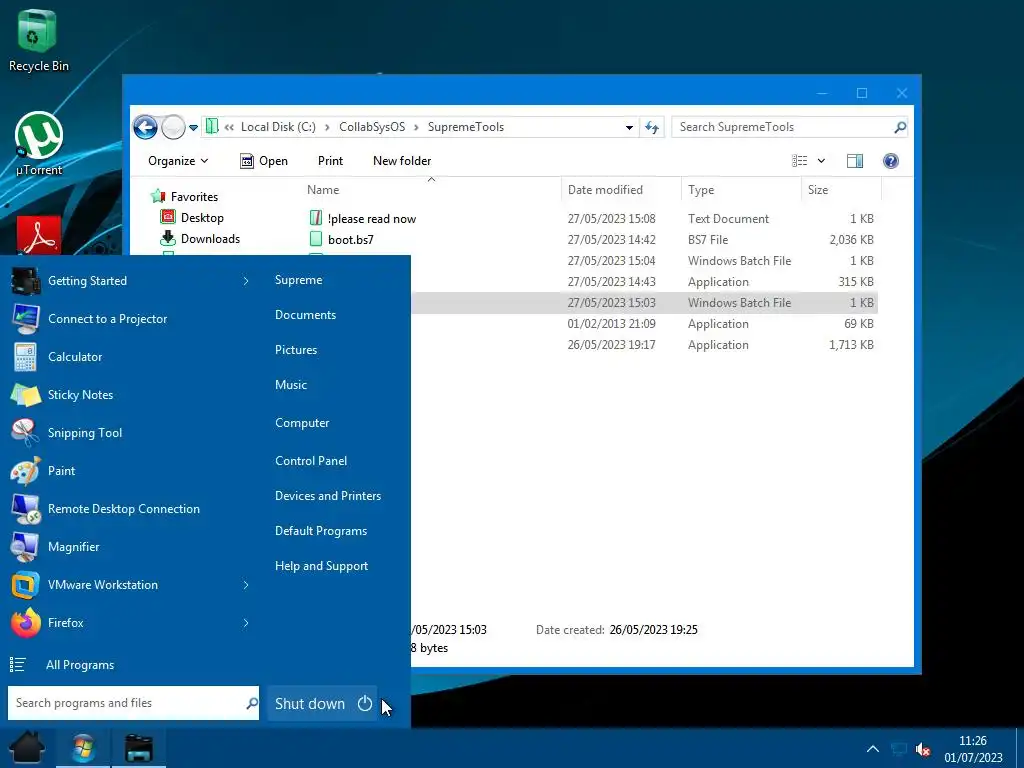Click the house icon on taskbar
Viewport: 1024px width, 768px height.
[27, 748]
